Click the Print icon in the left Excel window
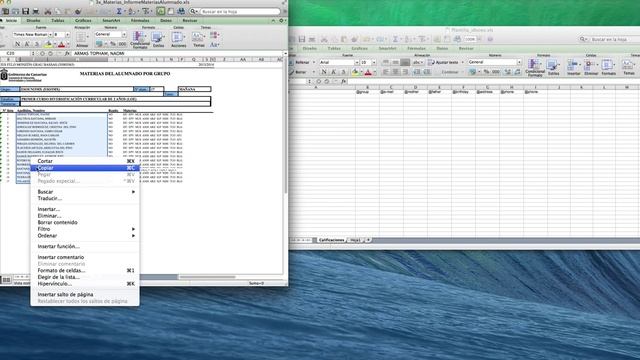Image resolution: width=640 pixels, height=360 pixels. point(36,11)
